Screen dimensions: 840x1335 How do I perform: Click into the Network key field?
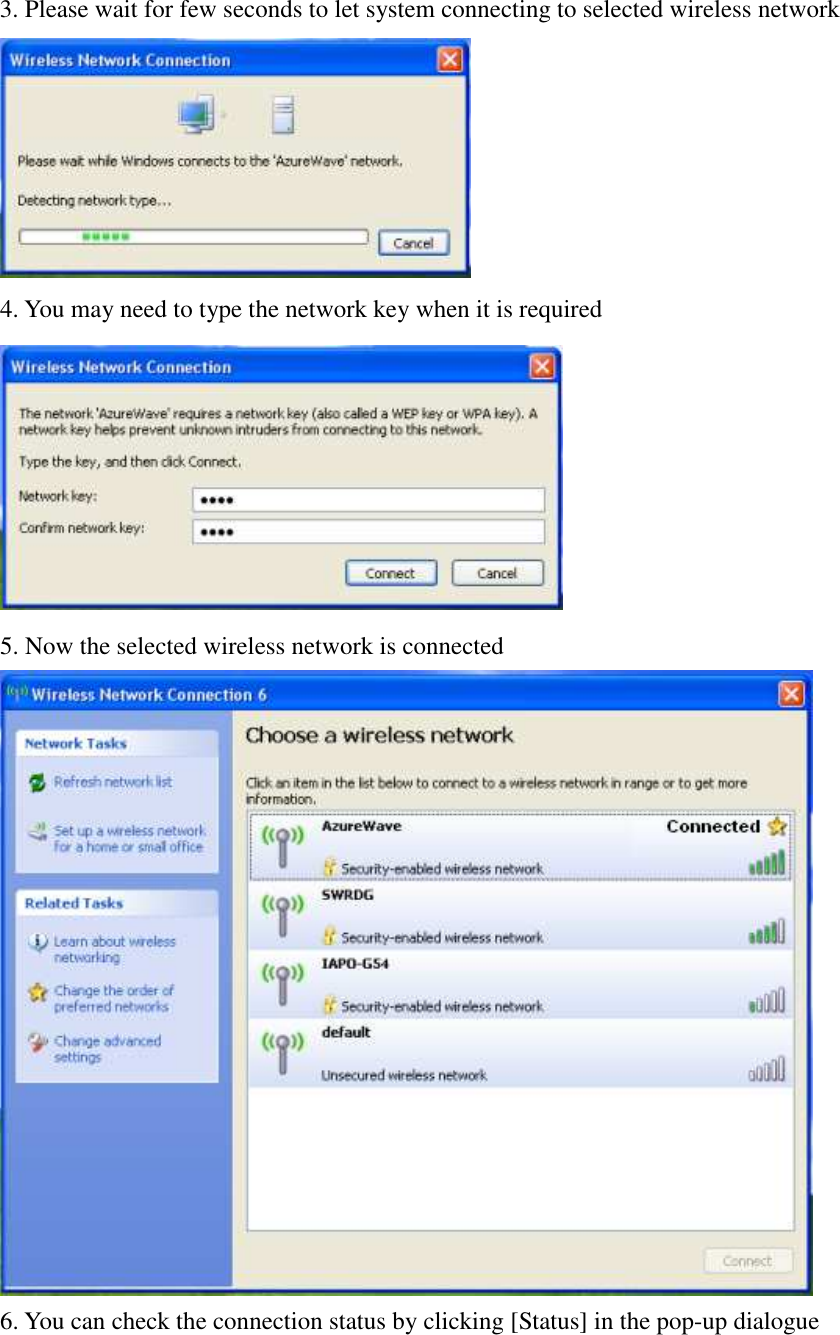(x=368, y=499)
